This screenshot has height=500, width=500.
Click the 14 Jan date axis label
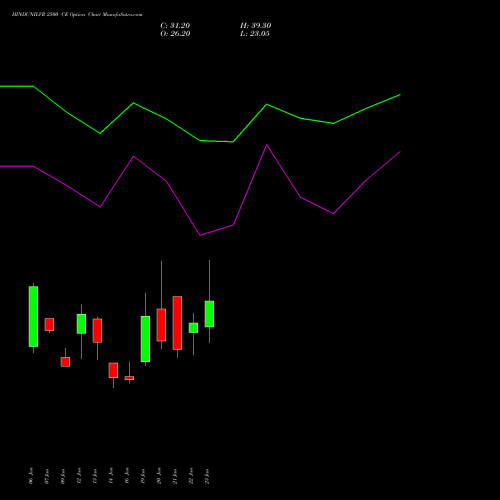coord(111,476)
